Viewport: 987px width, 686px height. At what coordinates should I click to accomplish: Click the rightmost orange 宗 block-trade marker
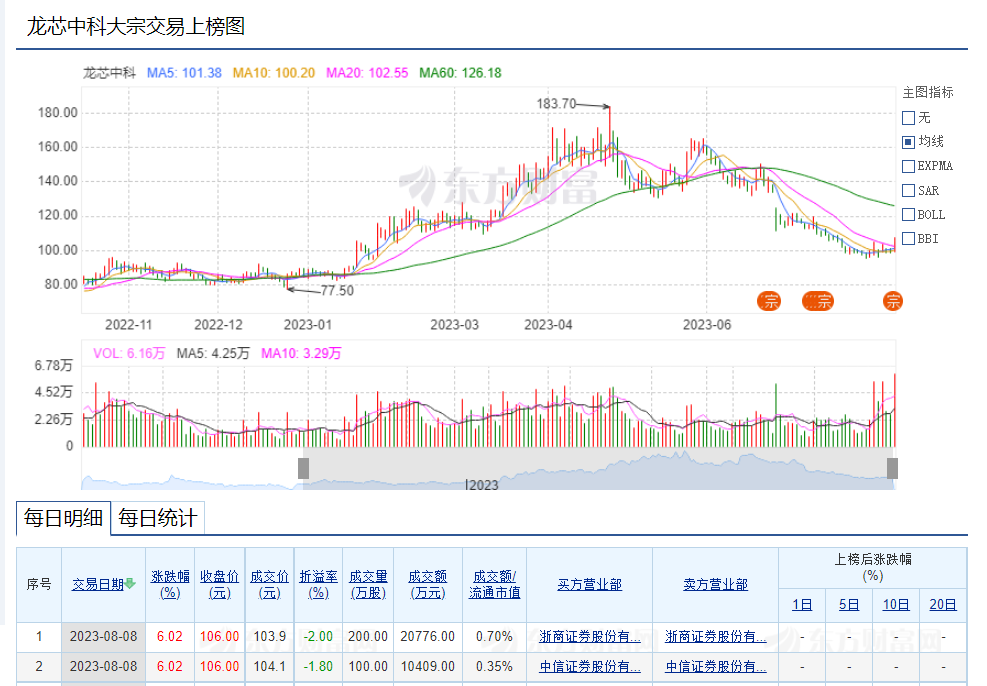(x=893, y=301)
